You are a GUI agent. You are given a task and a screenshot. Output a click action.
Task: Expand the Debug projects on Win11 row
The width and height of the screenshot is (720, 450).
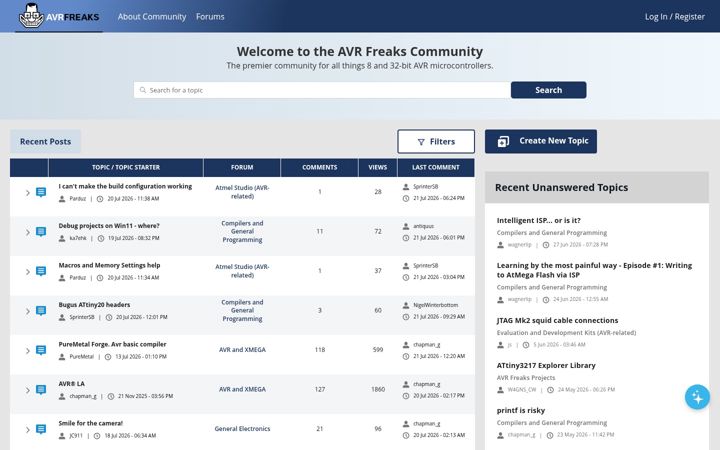coord(28,232)
